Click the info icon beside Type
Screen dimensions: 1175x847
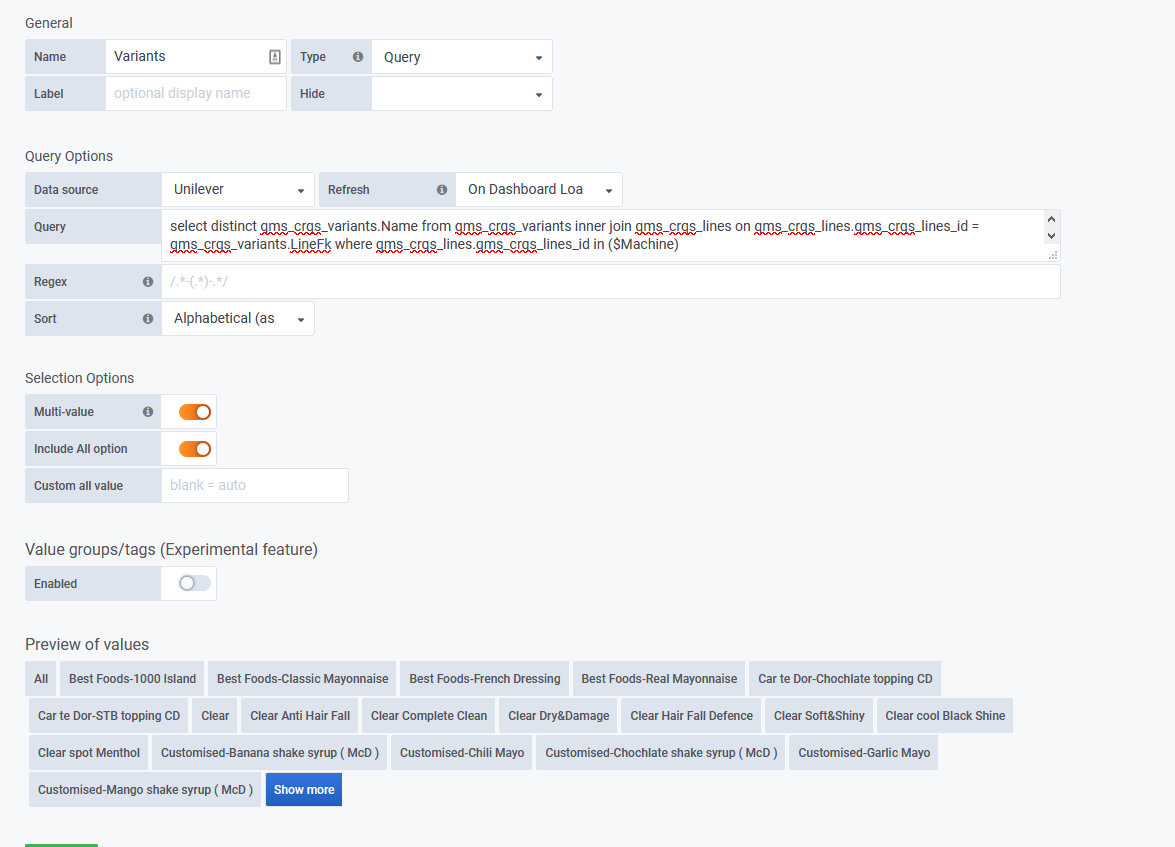pos(357,56)
